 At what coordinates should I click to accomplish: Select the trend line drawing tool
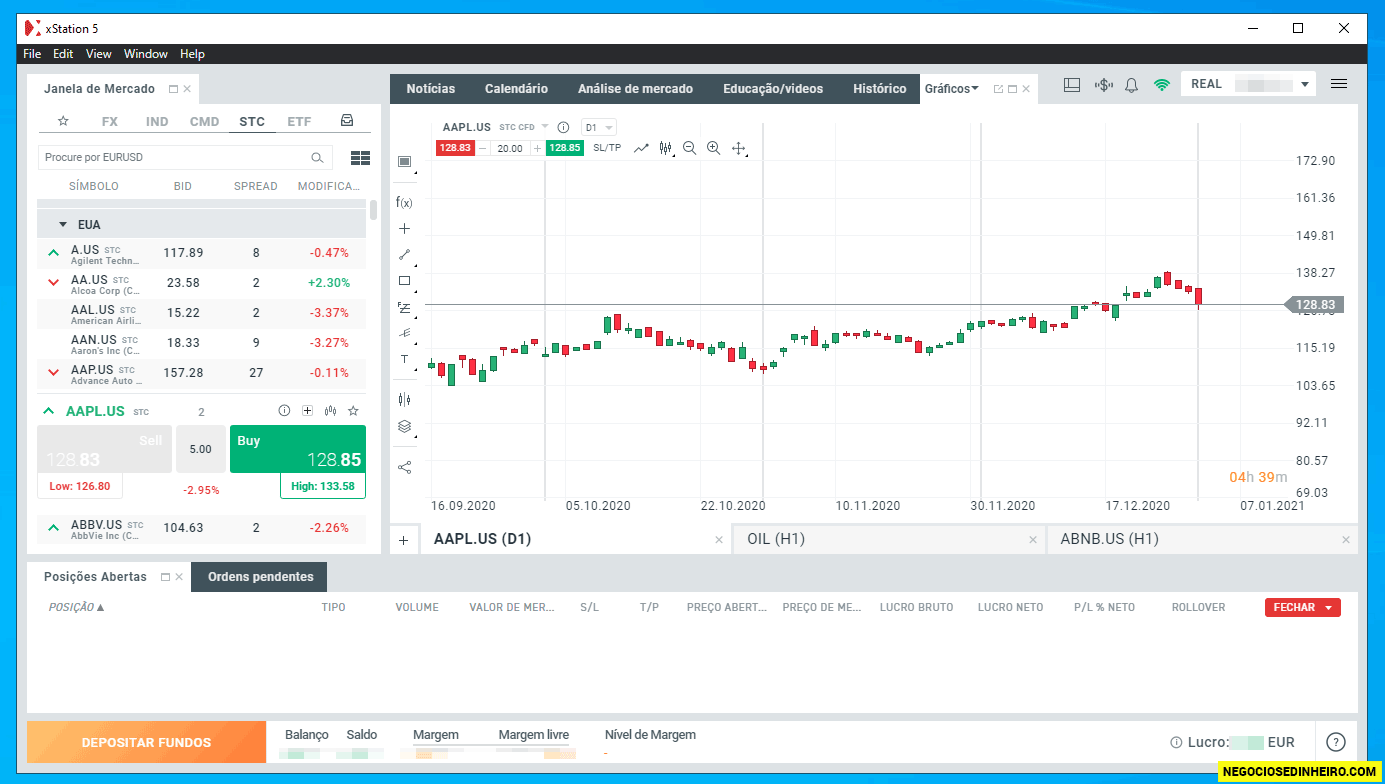(404, 255)
